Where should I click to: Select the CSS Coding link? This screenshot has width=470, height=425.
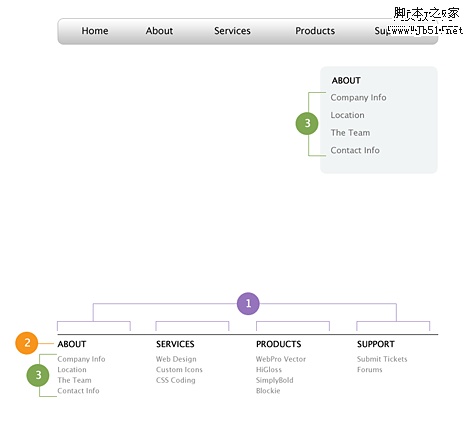click(x=176, y=380)
